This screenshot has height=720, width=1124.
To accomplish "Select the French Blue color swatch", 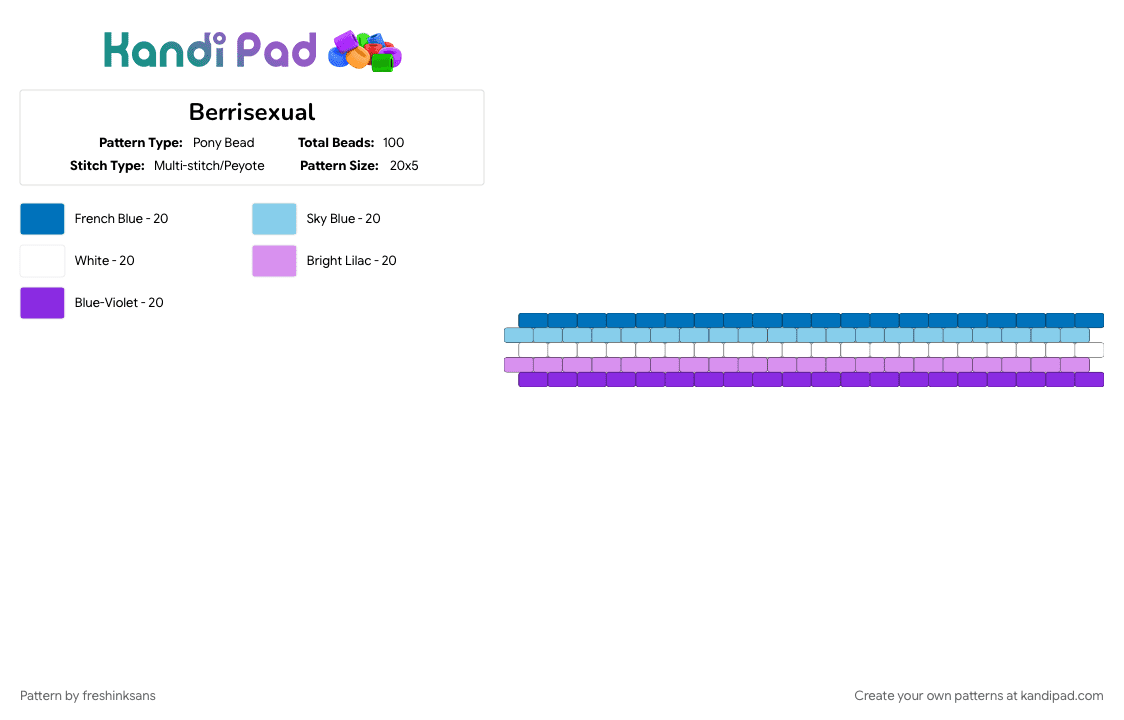I will click(x=42, y=219).
